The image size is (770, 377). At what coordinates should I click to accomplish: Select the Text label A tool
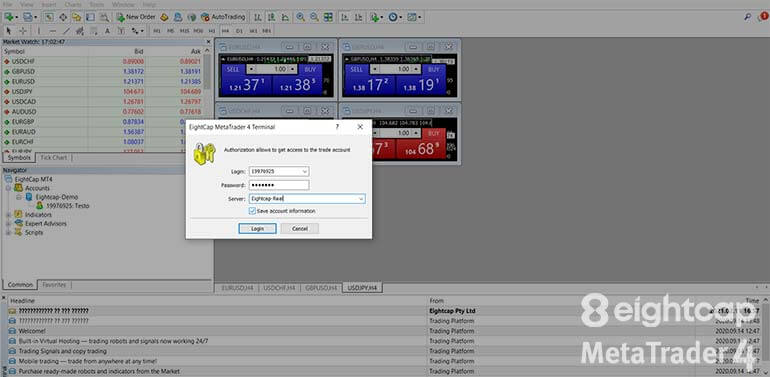(x=107, y=30)
